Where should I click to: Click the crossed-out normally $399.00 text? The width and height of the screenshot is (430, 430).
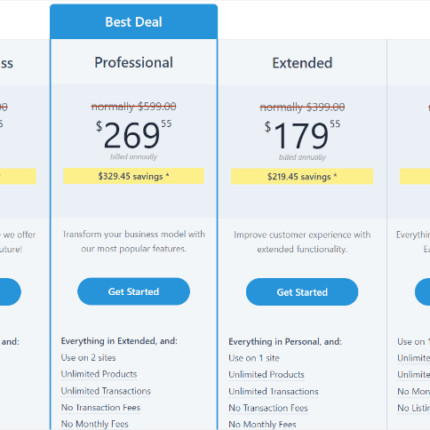(302, 107)
